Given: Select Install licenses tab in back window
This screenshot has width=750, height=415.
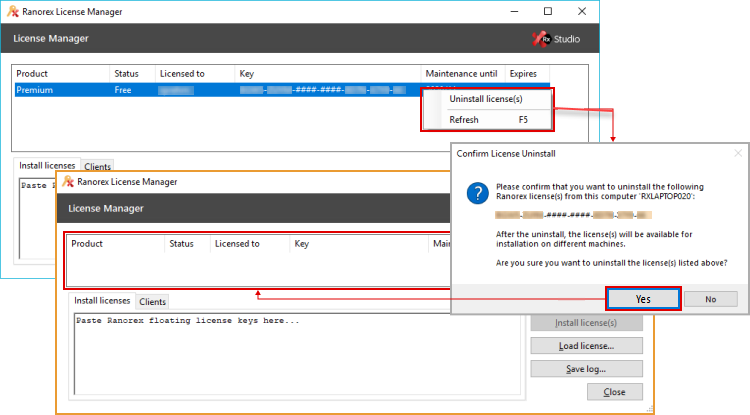Looking at the screenshot, I should pyautogui.click(x=47, y=165).
